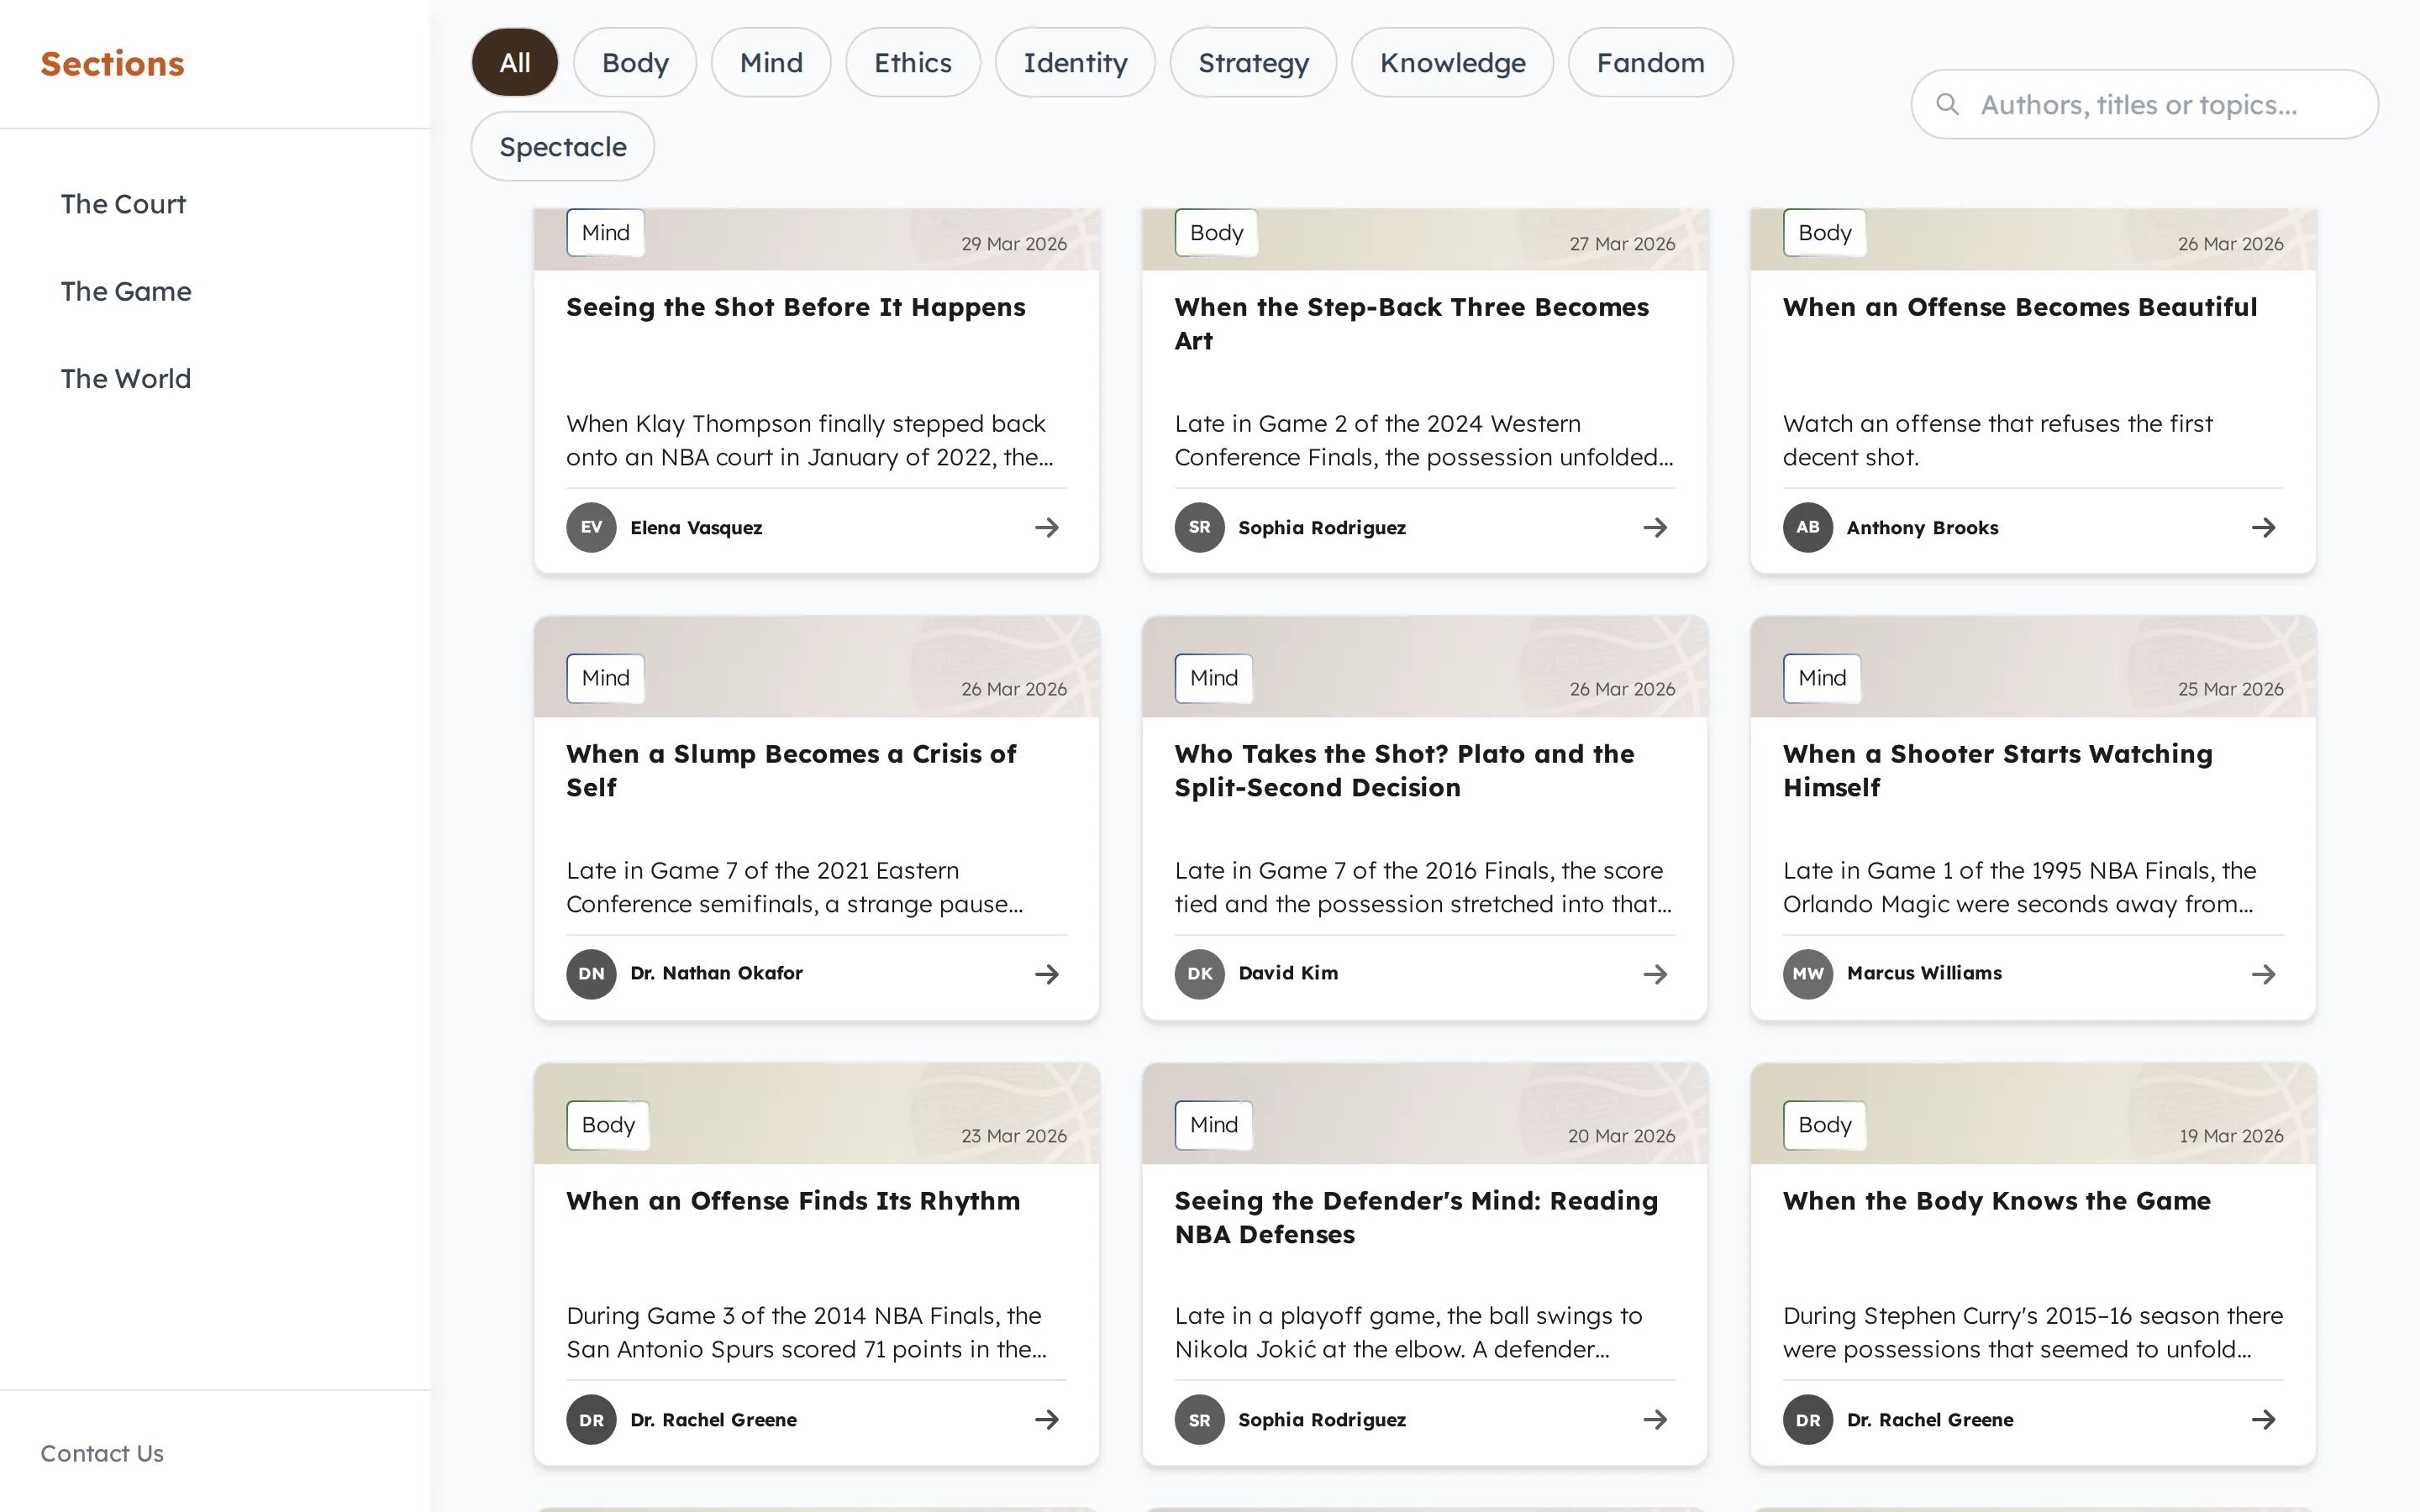This screenshot has height=1512, width=2420.
Task: Click author name David Kim
Action: [x=1288, y=973]
